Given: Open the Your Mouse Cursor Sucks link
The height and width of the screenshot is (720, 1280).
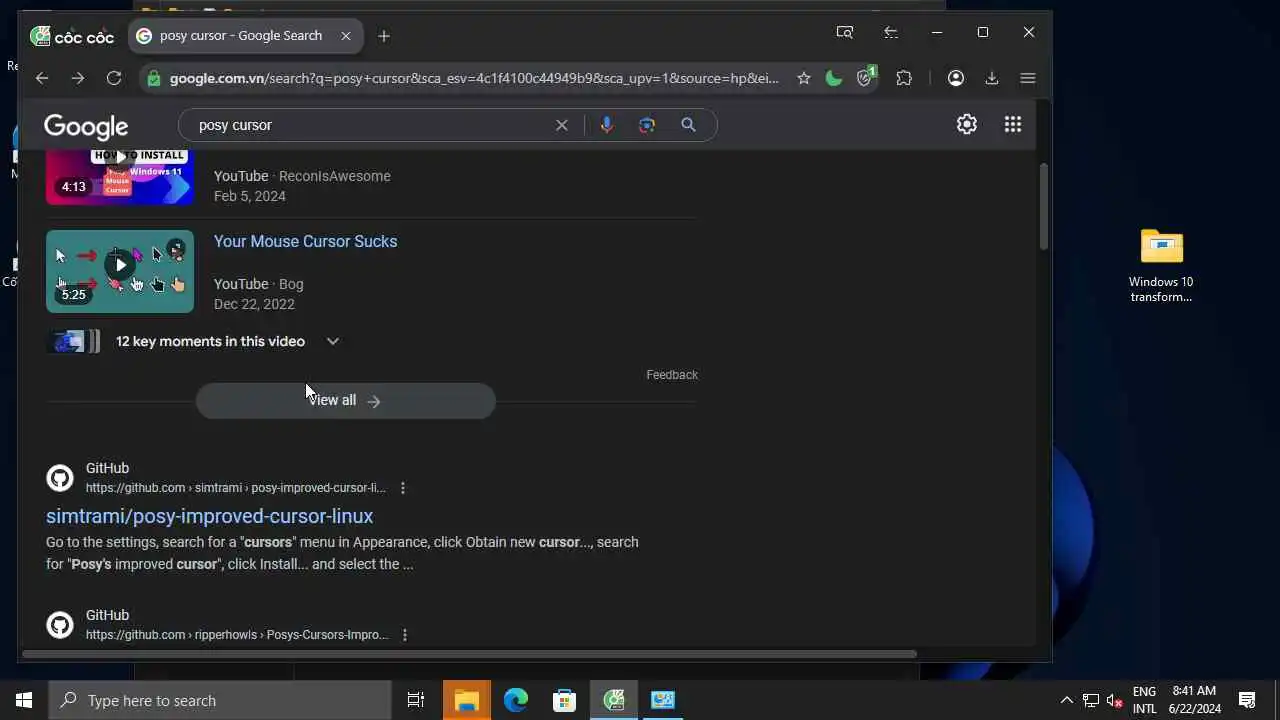Looking at the screenshot, I should coord(305,241).
